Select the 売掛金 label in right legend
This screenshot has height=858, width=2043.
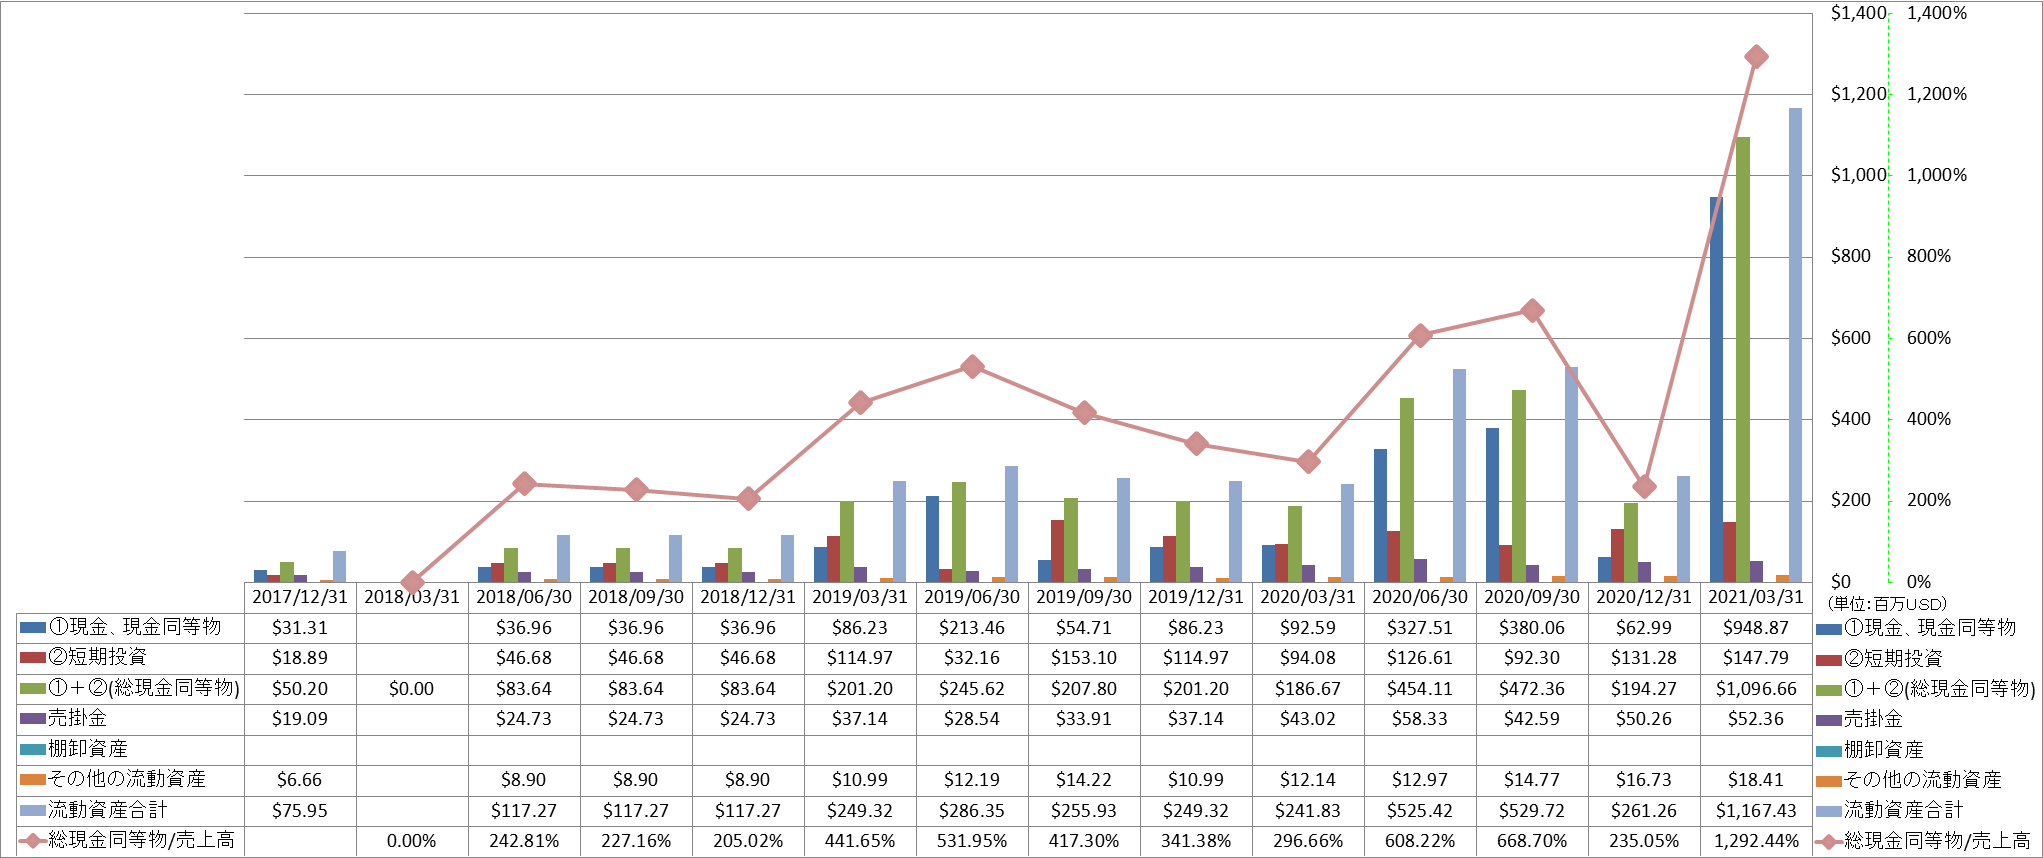click(x=1873, y=720)
